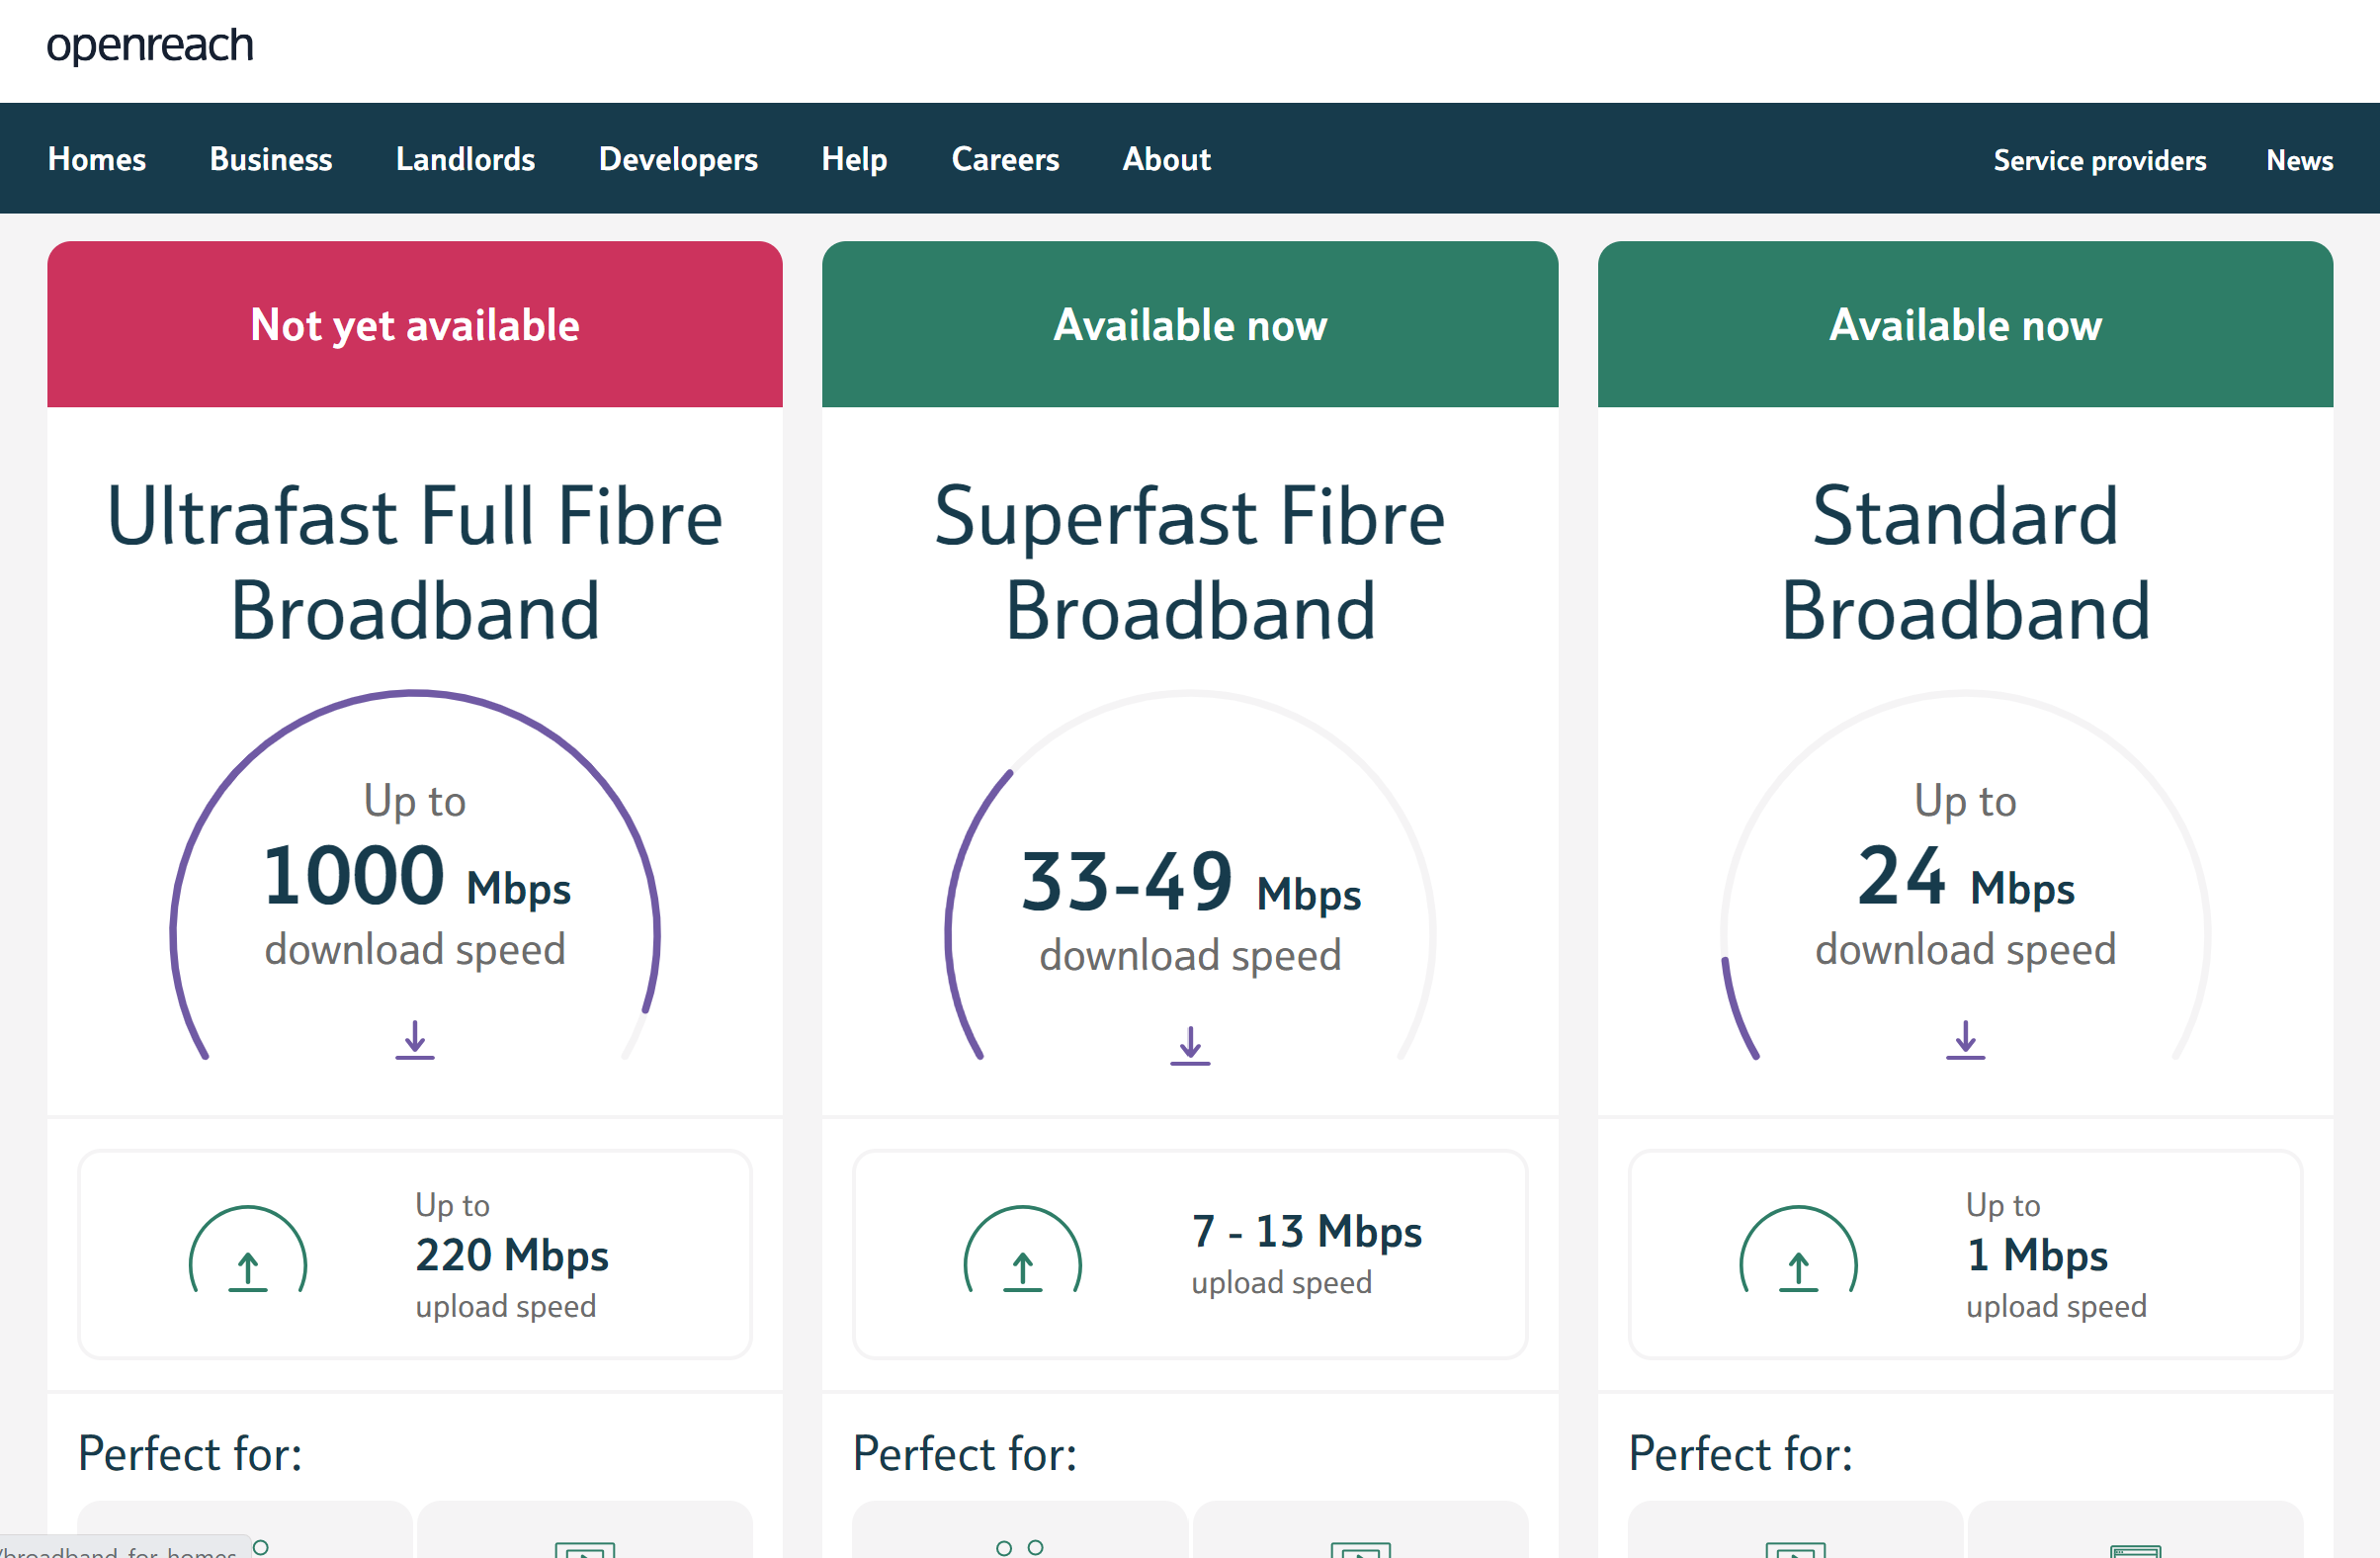The image size is (2380, 1558).
Task: Follow the Service providers link
Action: coord(2099,160)
